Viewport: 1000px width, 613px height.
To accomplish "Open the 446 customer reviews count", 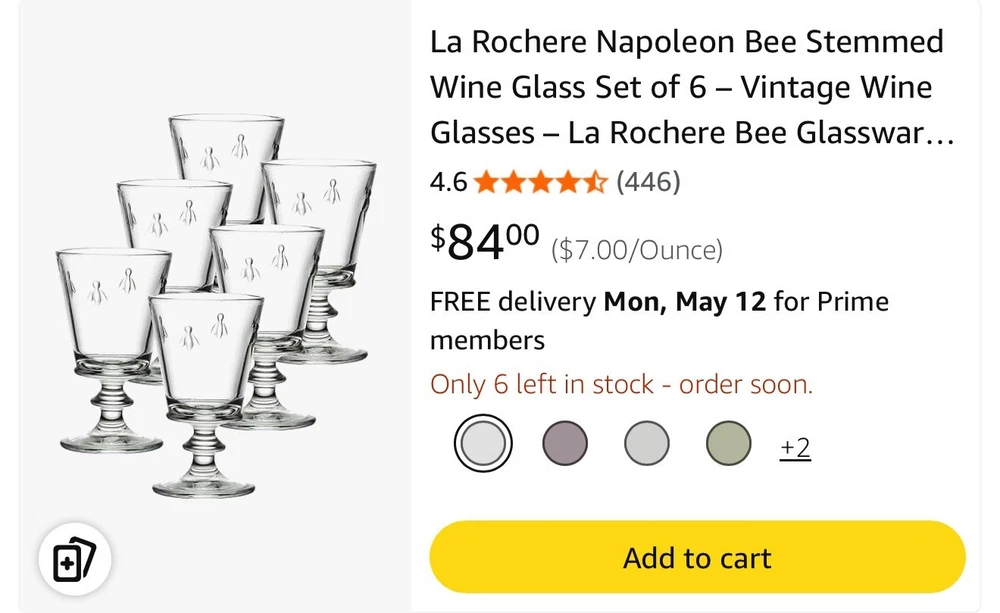I will pyautogui.click(x=648, y=182).
